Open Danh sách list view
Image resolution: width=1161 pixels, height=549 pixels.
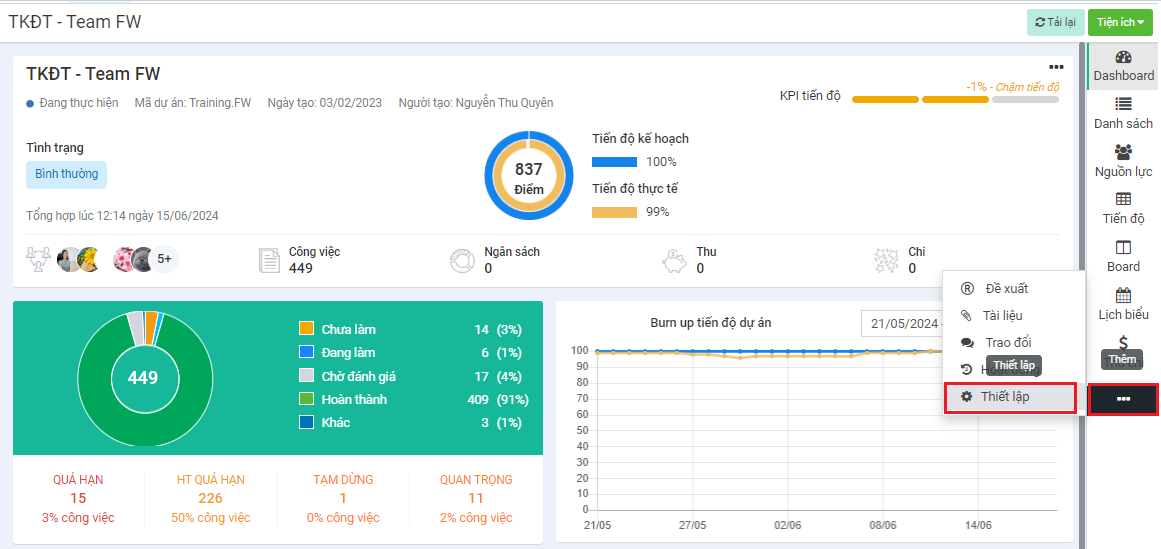[1123, 113]
